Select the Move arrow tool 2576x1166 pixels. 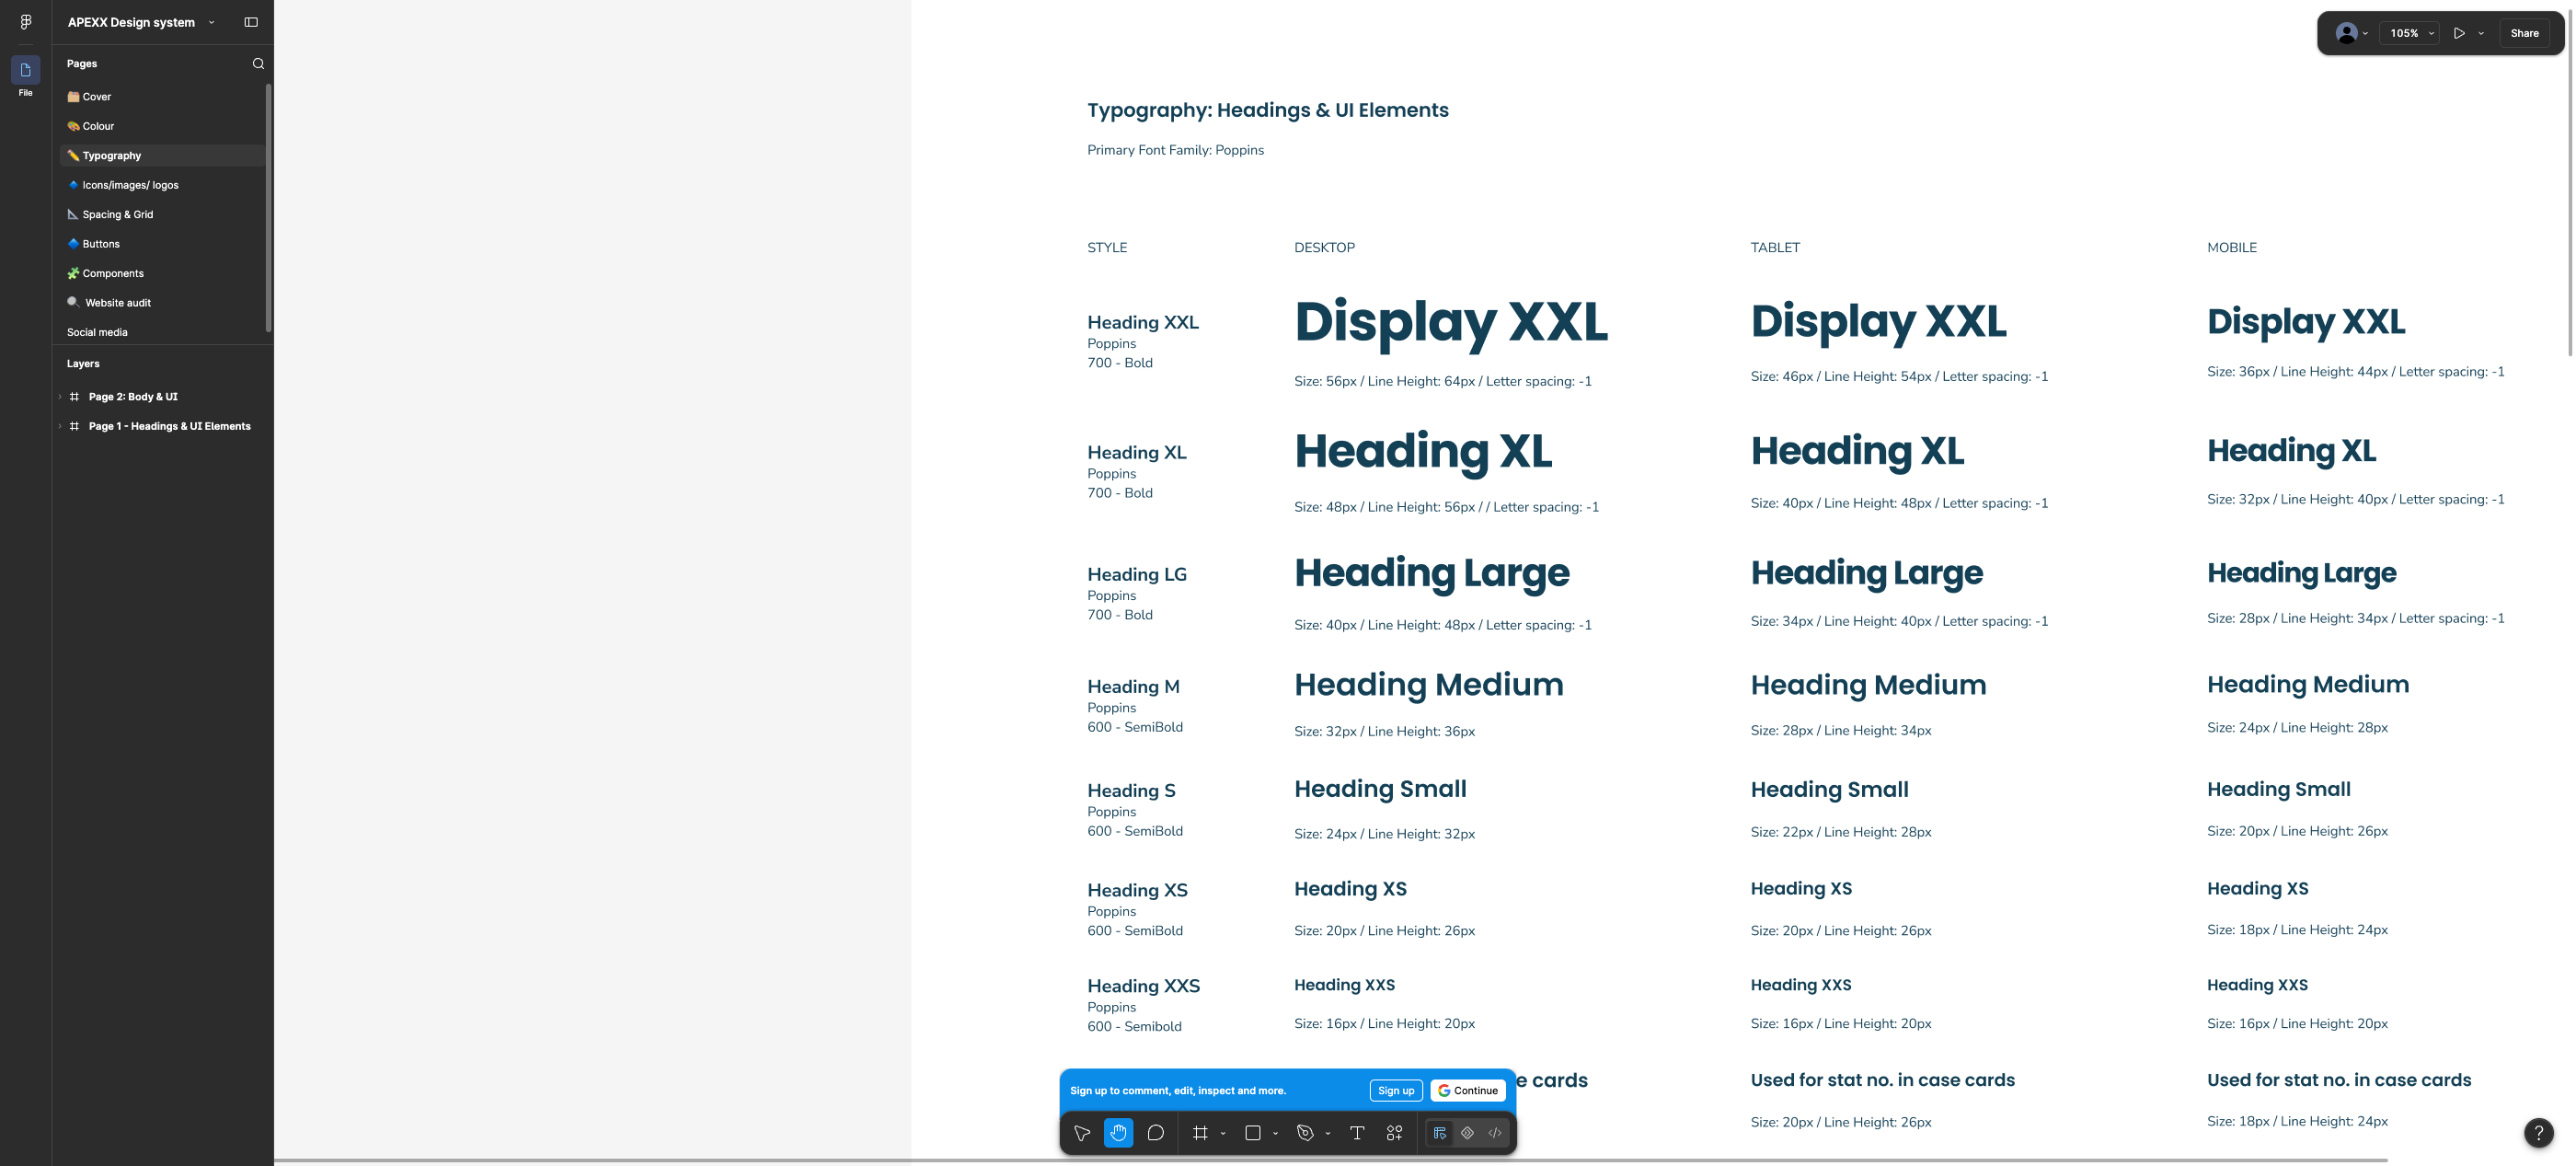[x=1082, y=1133]
